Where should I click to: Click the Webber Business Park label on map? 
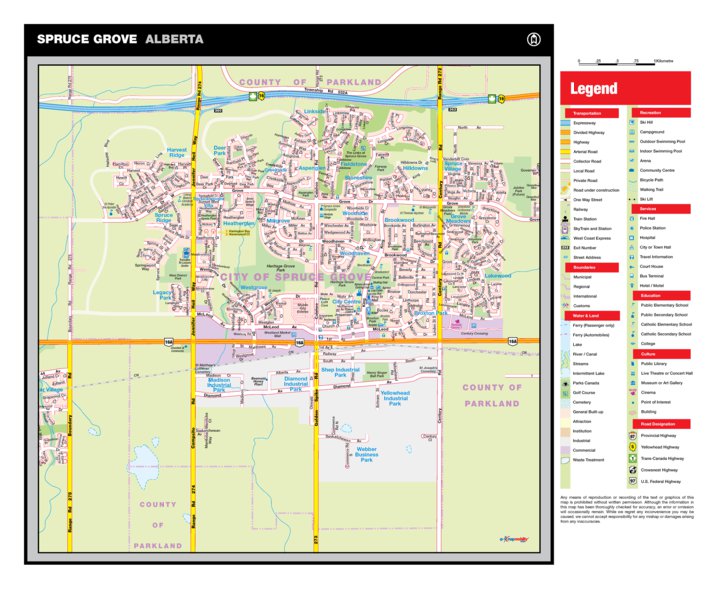coord(366,455)
